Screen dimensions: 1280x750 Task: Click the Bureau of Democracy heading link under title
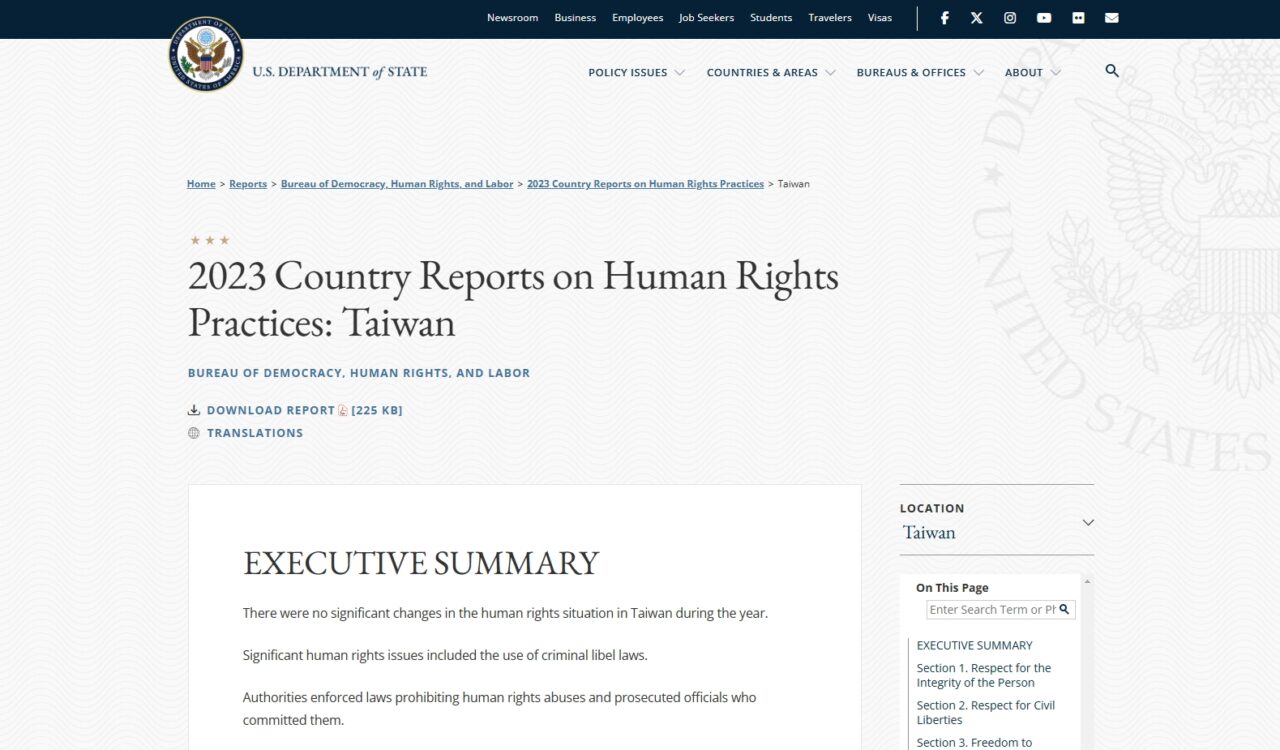point(359,373)
